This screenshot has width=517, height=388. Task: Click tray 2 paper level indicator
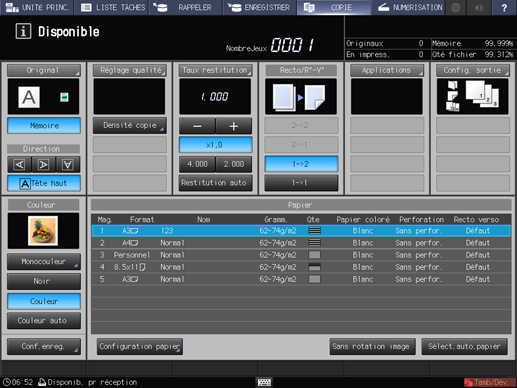coord(314,243)
